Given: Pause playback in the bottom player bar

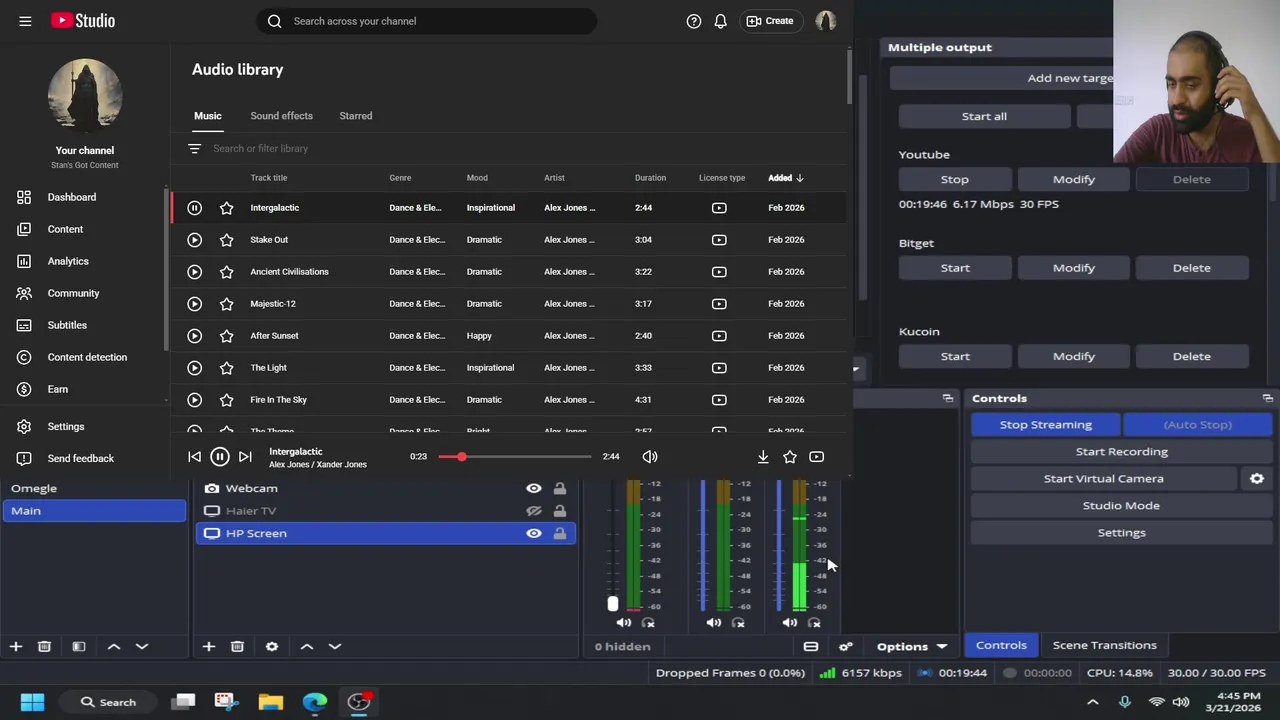Looking at the screenshot, I should tap(220, 457).
